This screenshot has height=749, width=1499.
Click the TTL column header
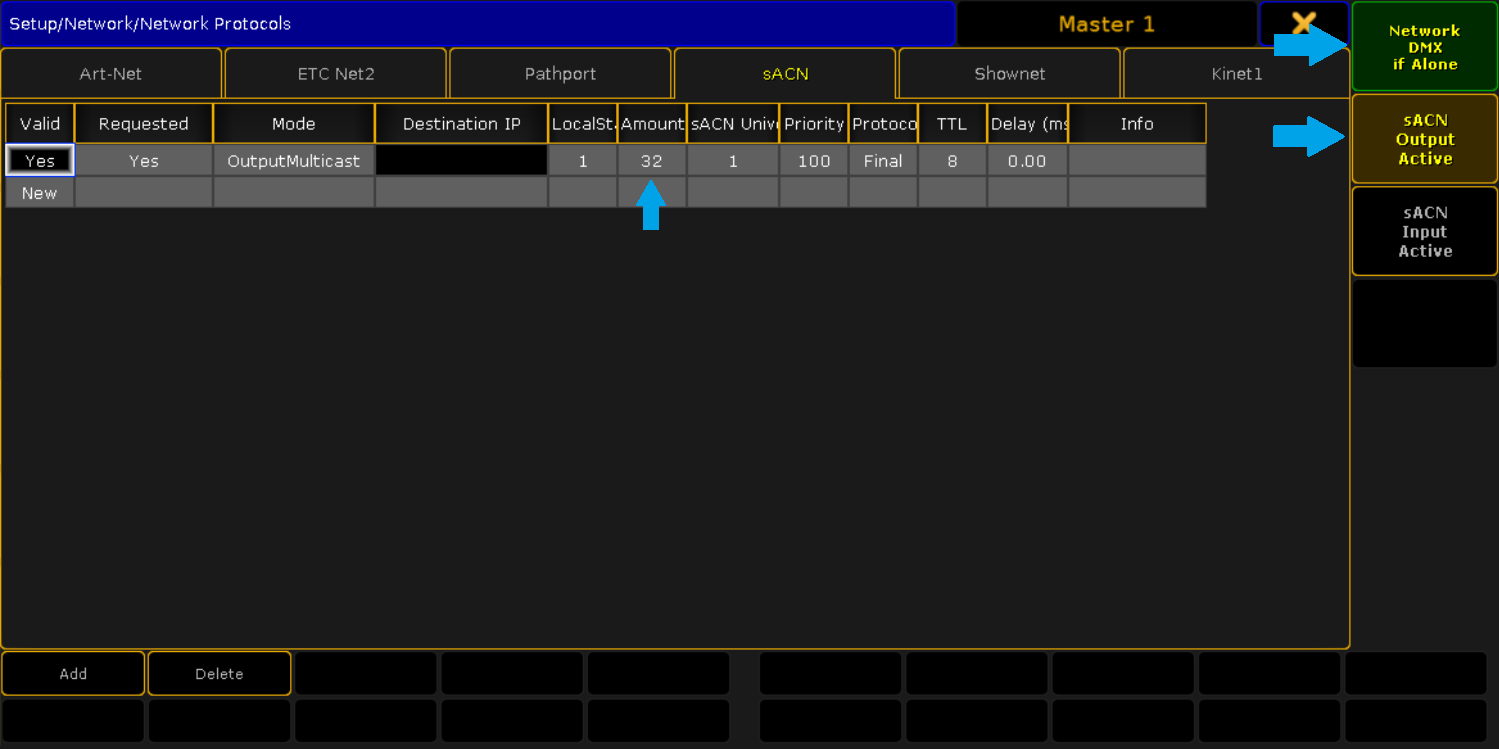coord(952,124)
